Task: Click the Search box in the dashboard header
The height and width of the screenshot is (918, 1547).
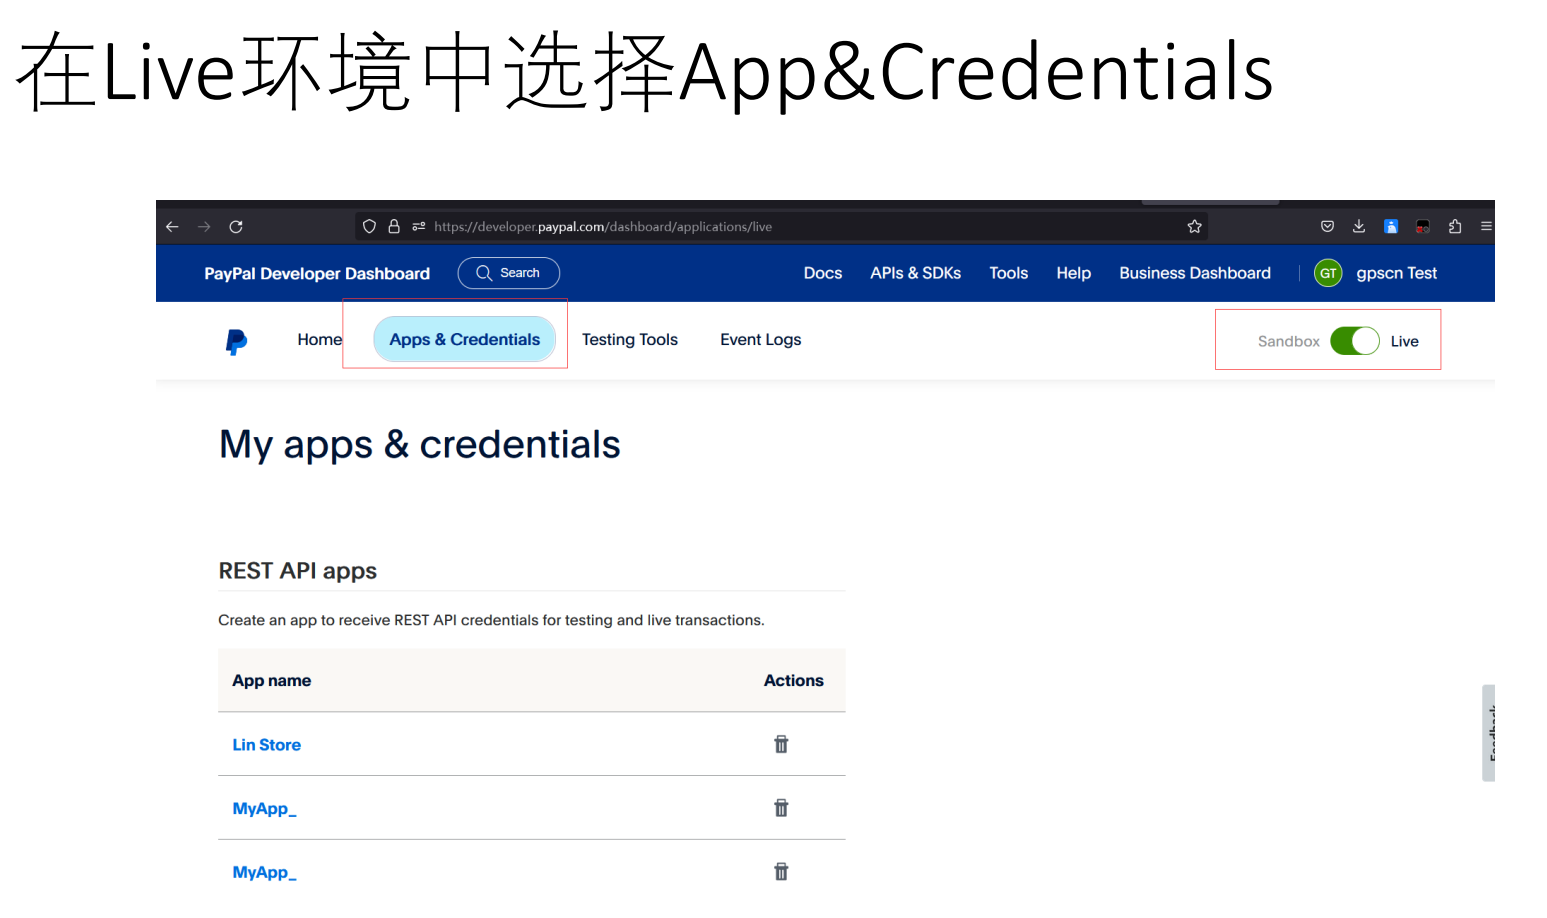Action: [x=508, y=273]
